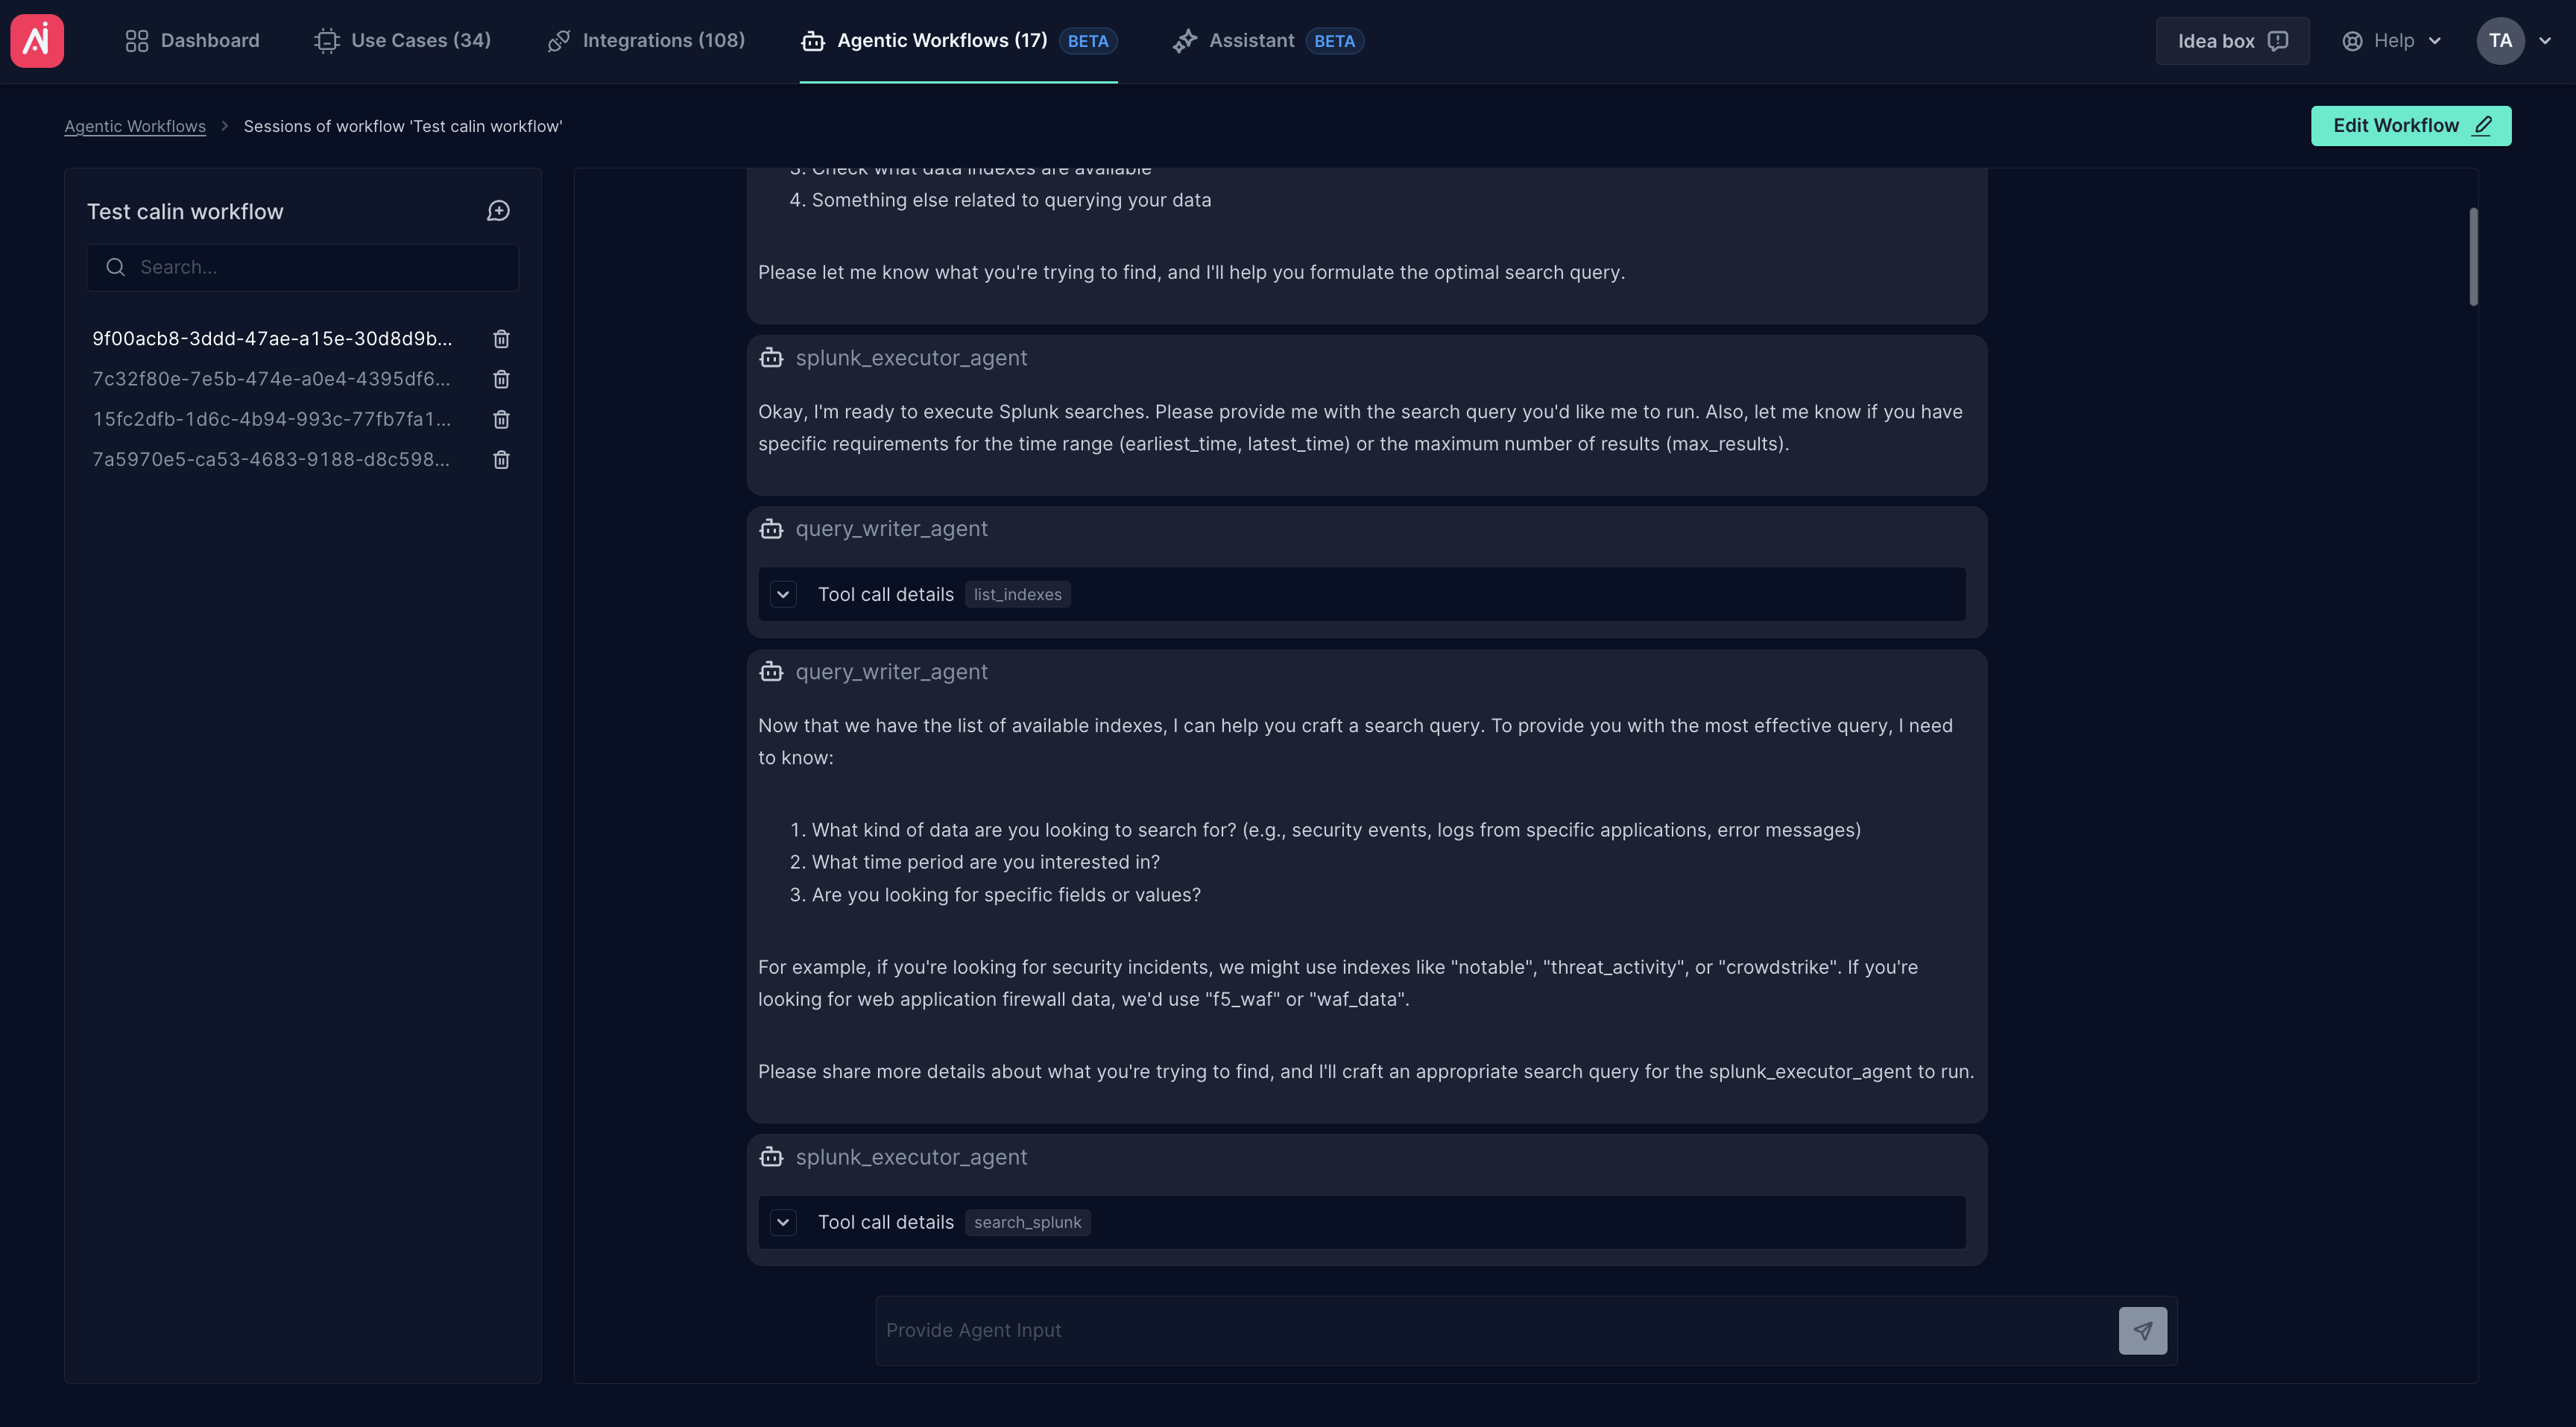The width and height of the screenshot is (2576, 1427).
Task: Click the app logo in top-left corner
Action: [x=37, y=41]
